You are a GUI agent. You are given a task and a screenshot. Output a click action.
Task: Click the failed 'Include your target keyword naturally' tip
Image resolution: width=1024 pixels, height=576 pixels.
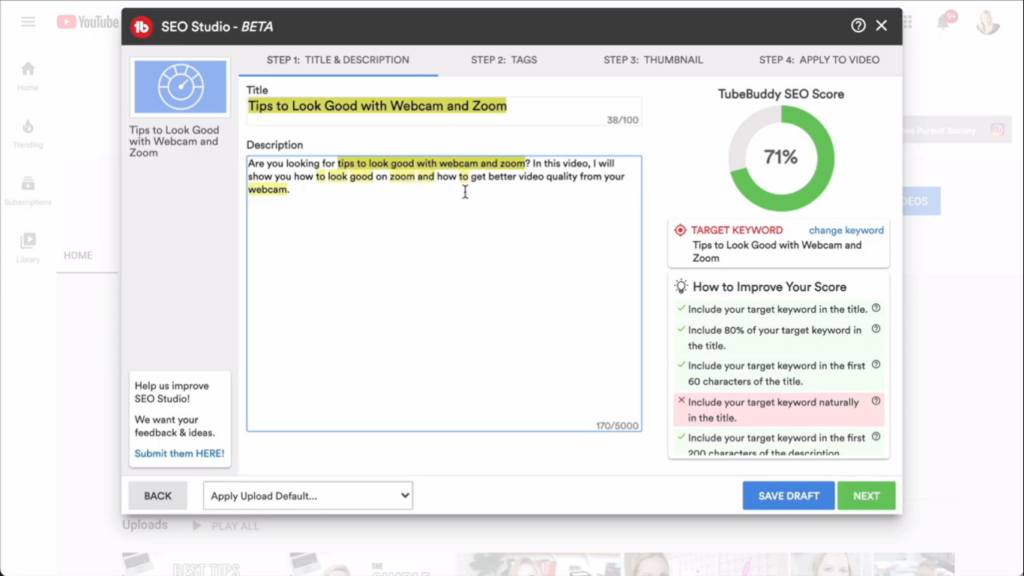point(778,410)
